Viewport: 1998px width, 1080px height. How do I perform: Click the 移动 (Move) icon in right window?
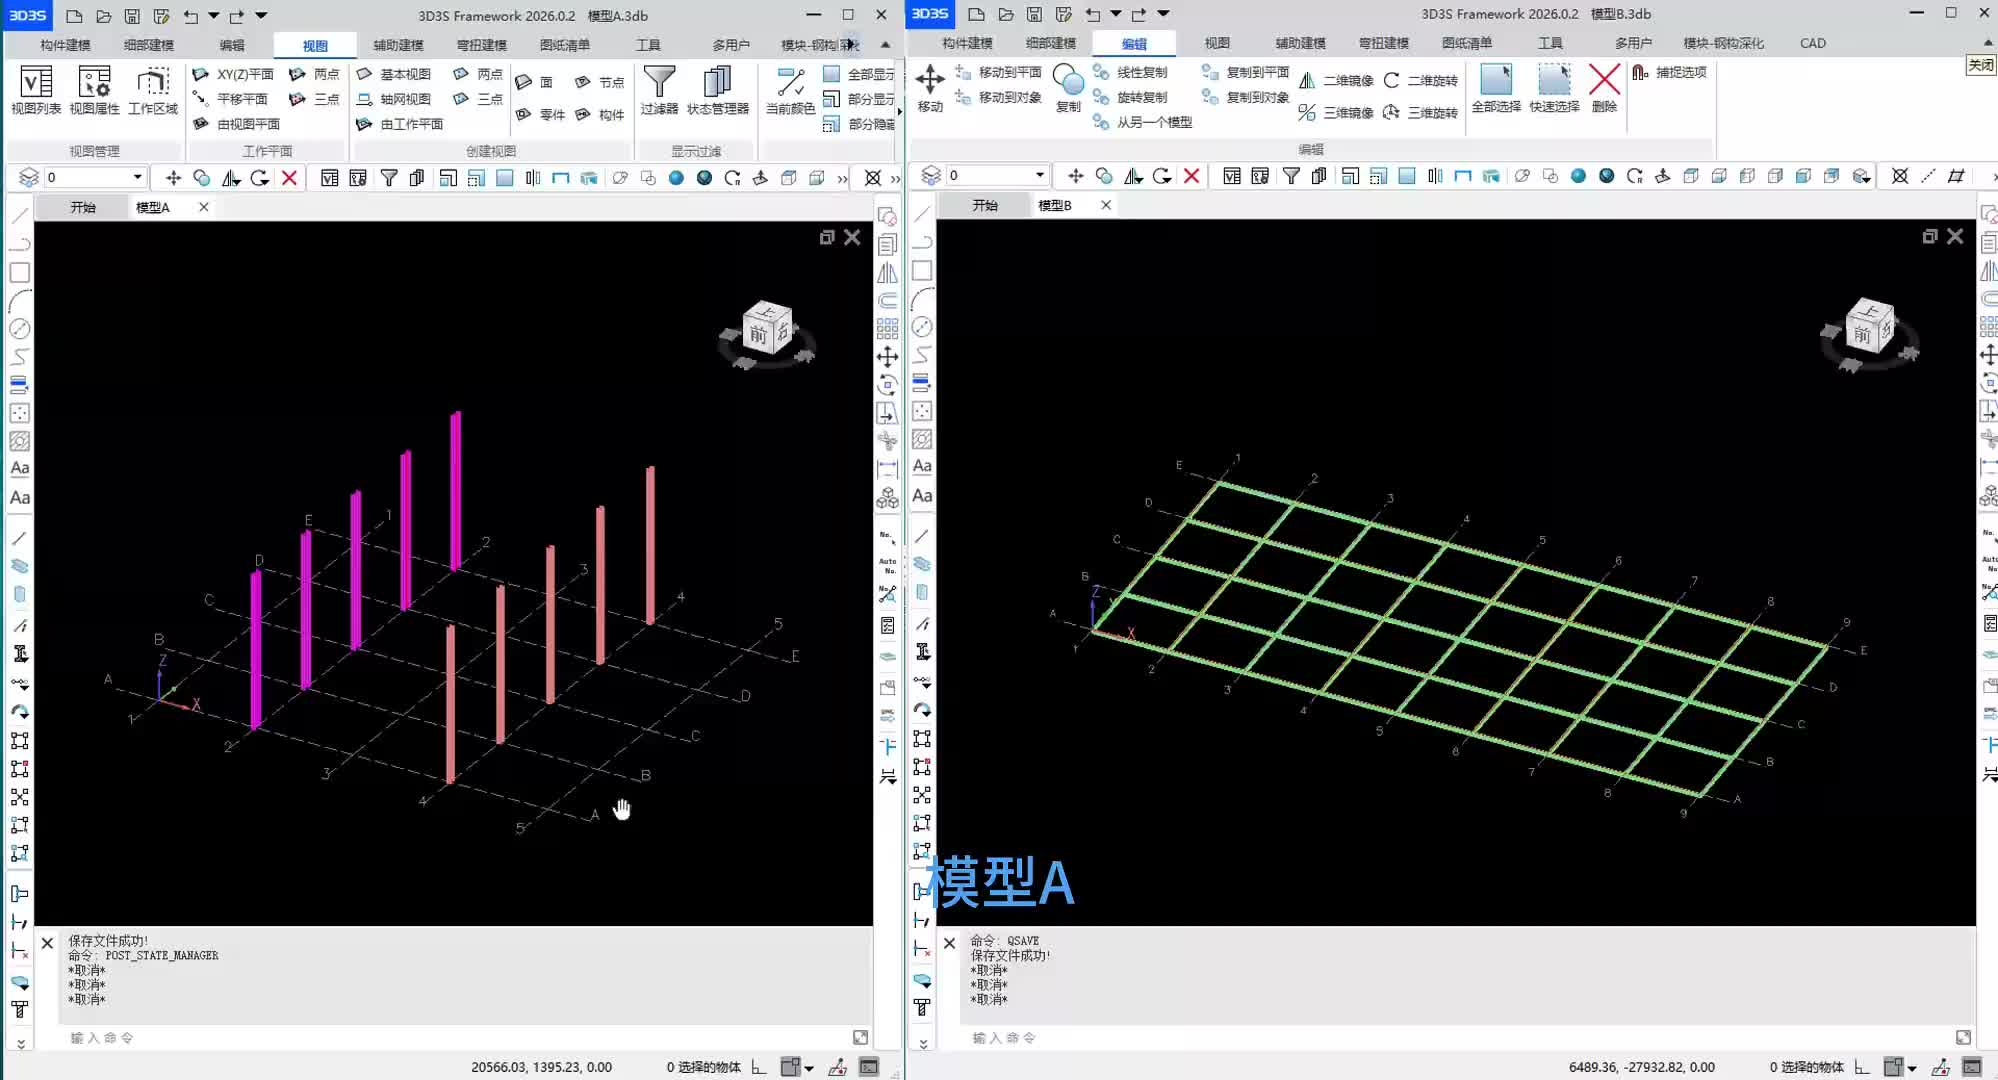(929, 81)
